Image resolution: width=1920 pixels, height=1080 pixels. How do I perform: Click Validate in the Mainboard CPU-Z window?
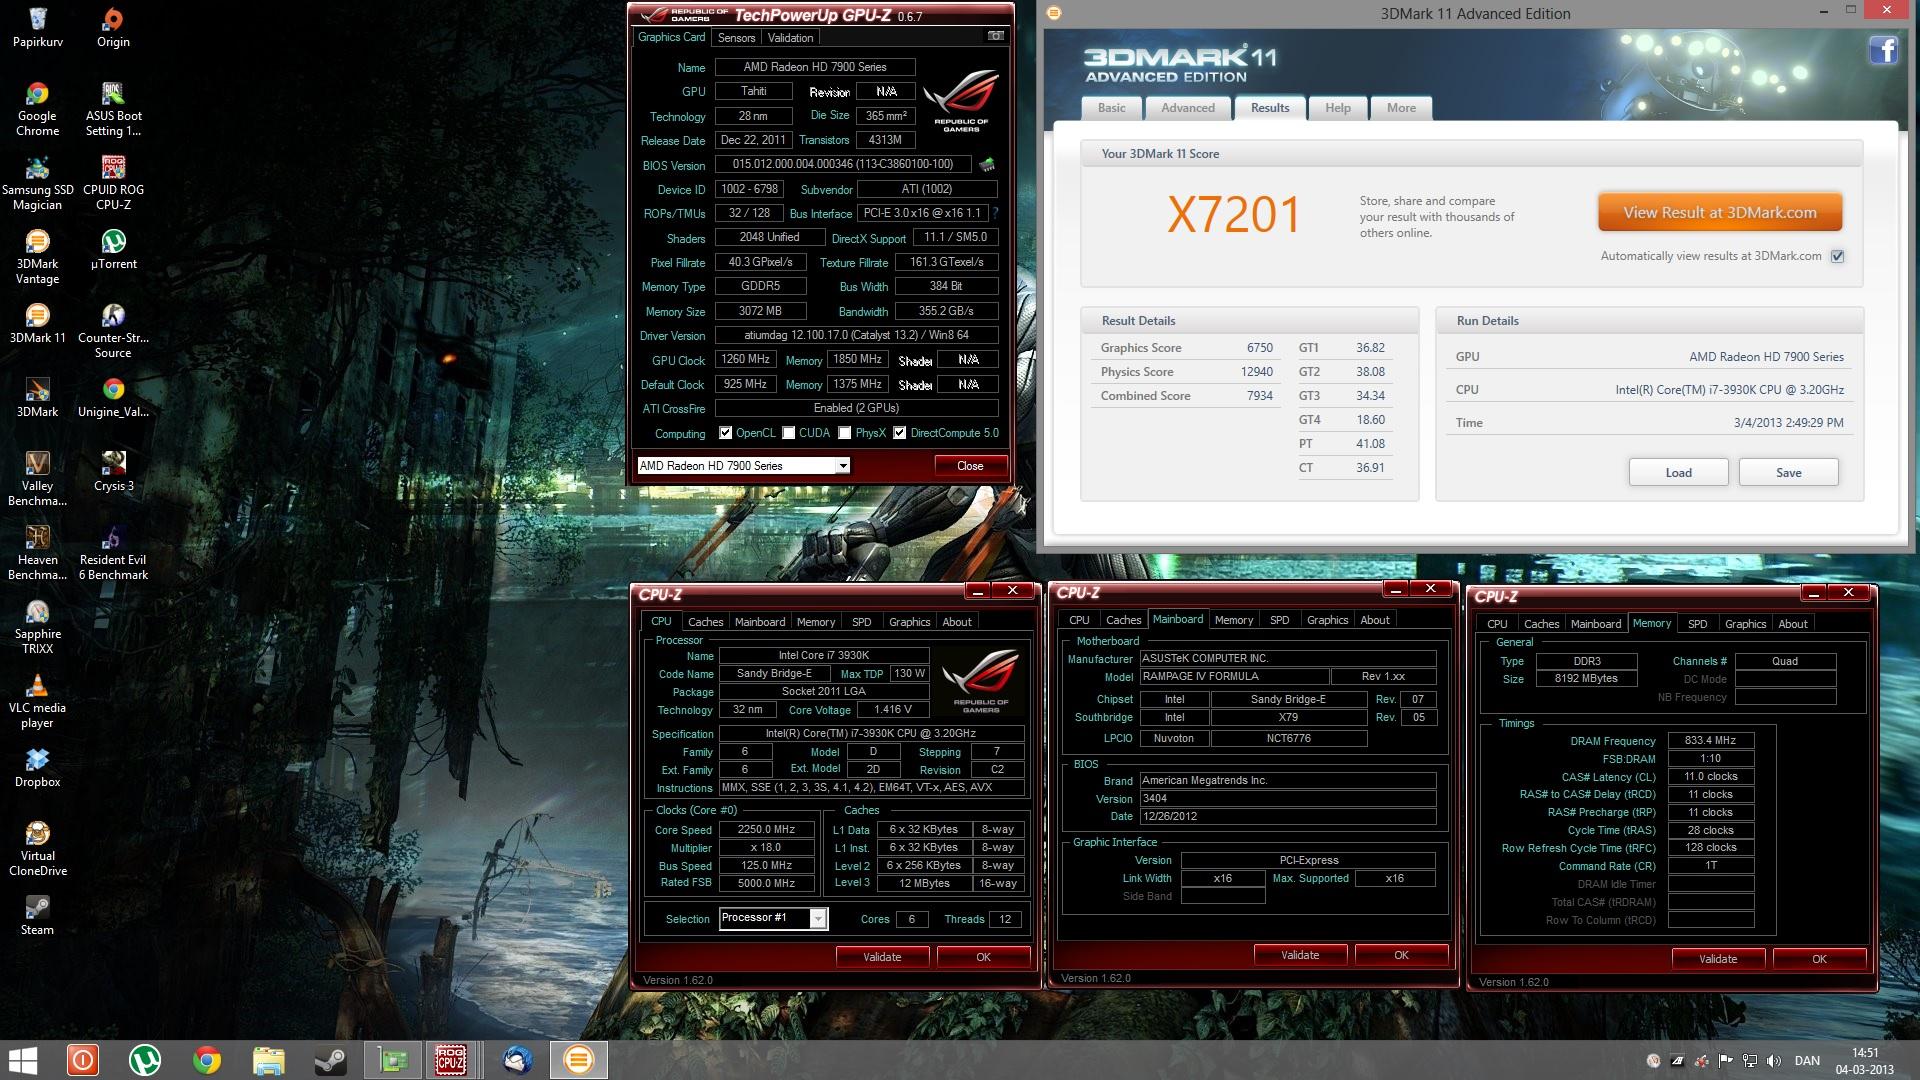[x=1300, y=955]
